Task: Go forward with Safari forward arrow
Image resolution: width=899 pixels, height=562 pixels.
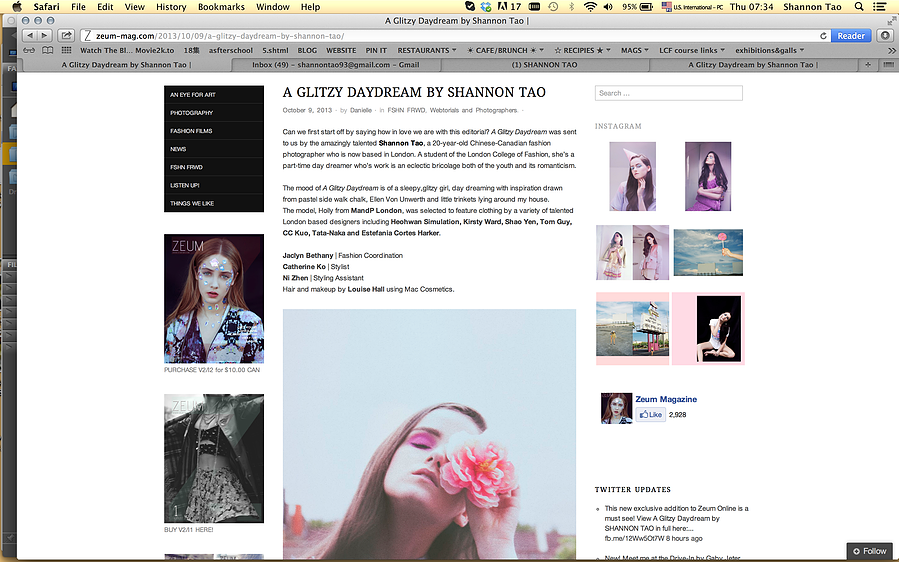Action: click(44, 36)
